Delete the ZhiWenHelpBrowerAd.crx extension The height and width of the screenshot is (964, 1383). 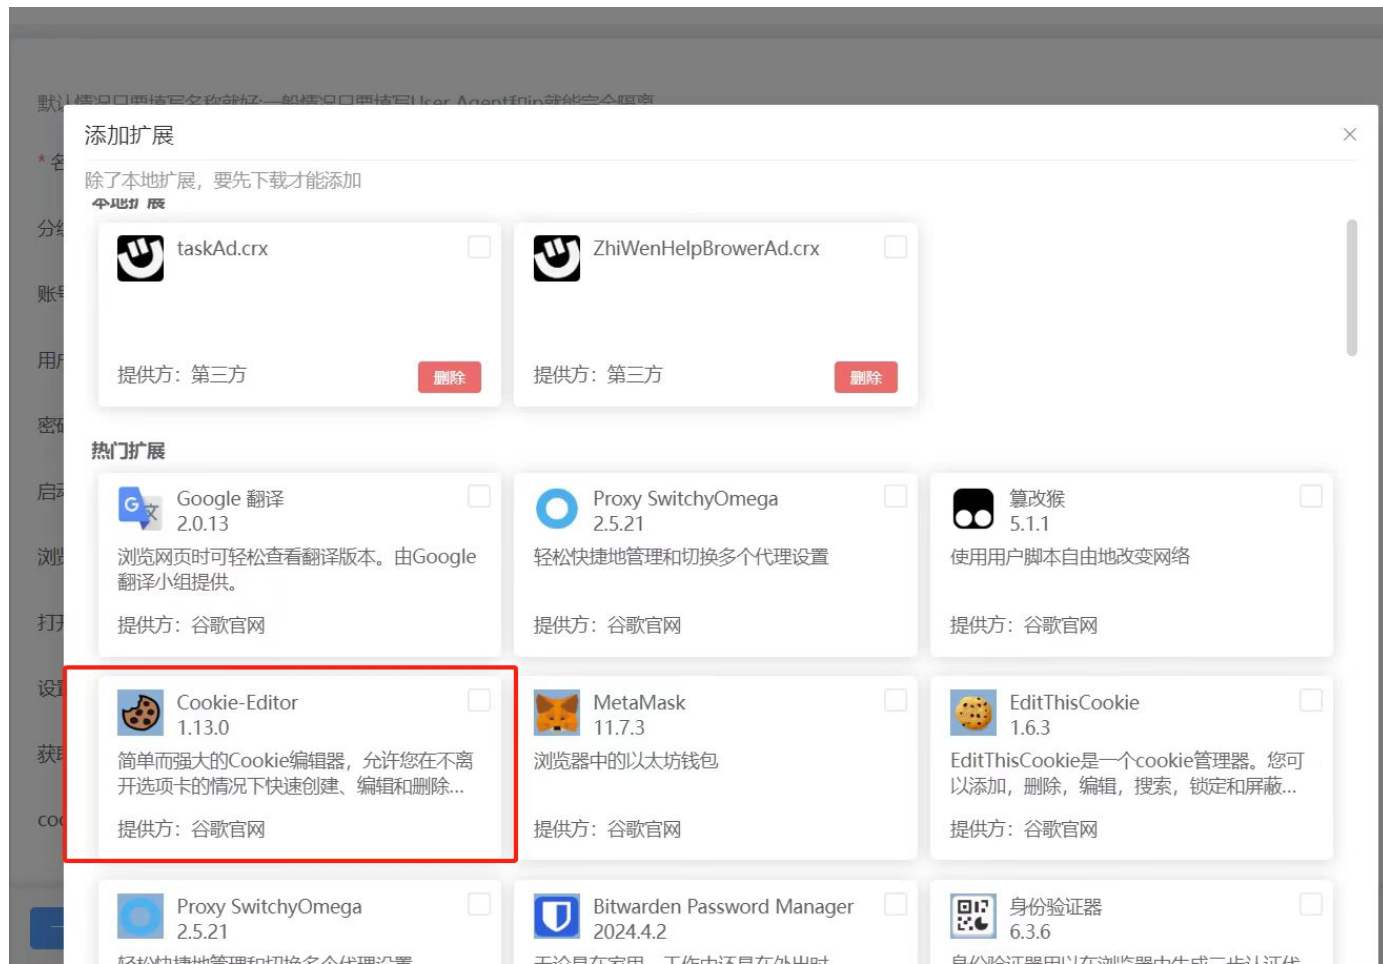click(866, 378)
